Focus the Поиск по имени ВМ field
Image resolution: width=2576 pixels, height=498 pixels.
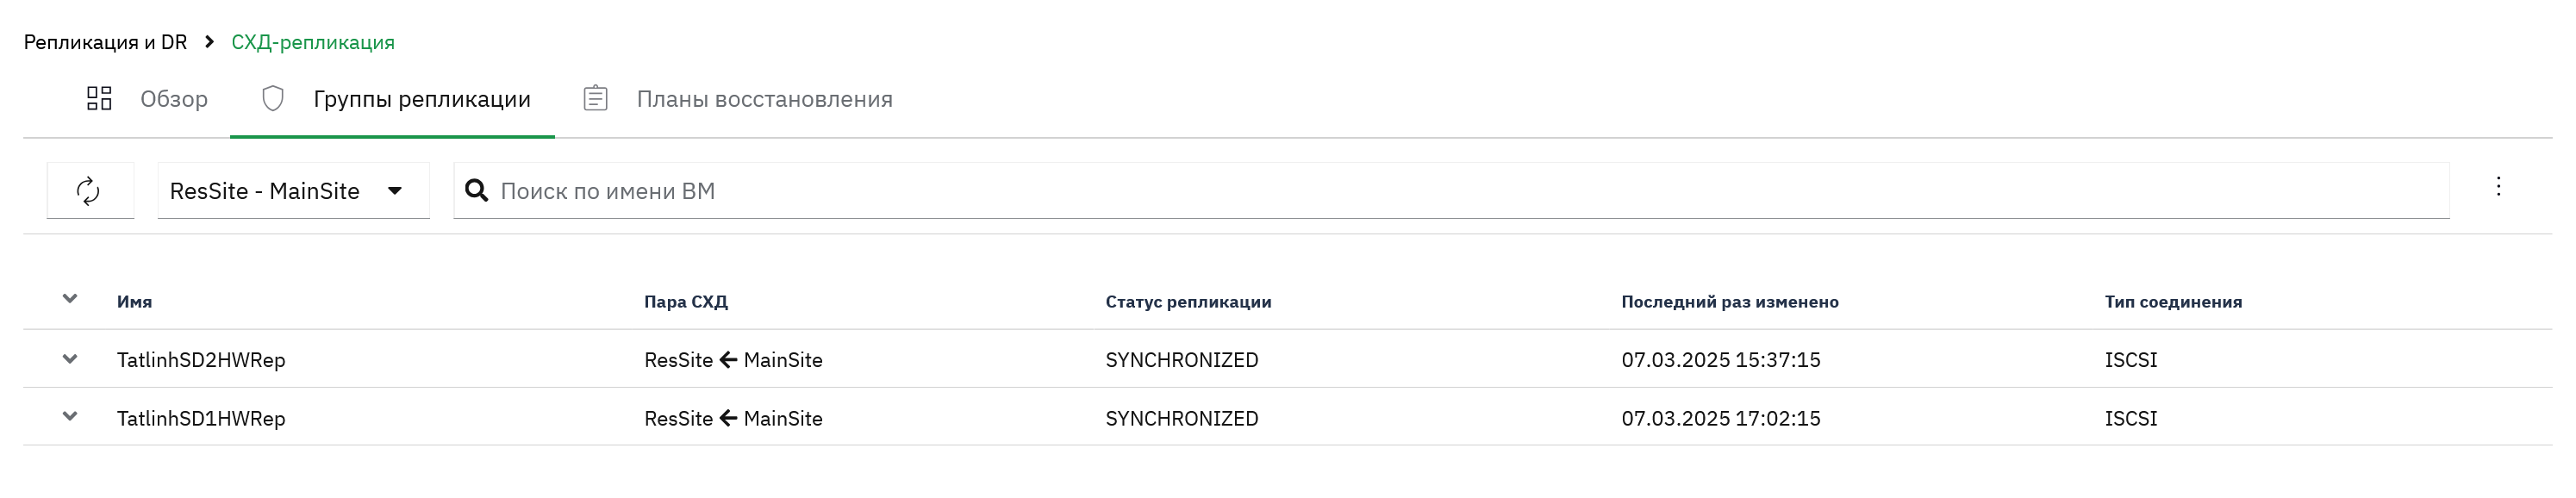click(x=1451, y=190)
